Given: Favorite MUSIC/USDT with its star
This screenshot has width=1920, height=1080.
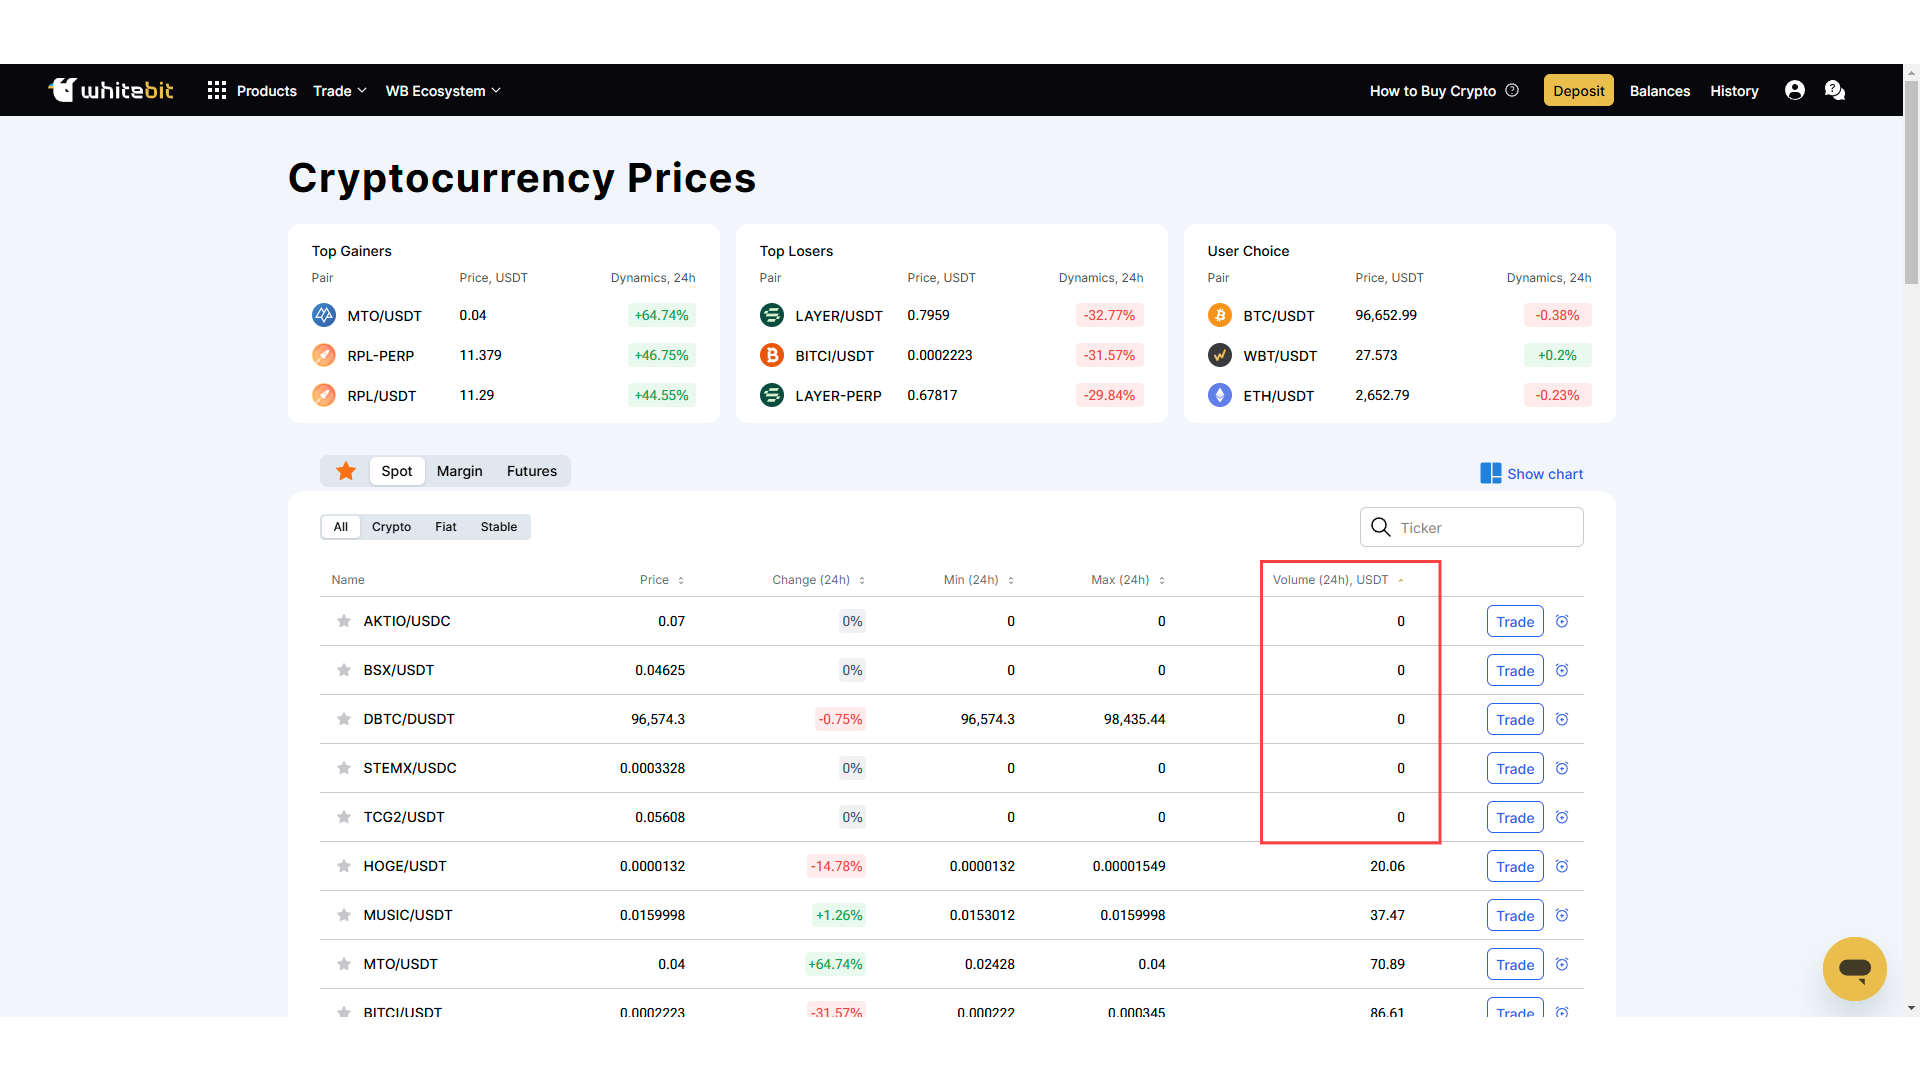Looking at the screenshot, I should (344, 915).
